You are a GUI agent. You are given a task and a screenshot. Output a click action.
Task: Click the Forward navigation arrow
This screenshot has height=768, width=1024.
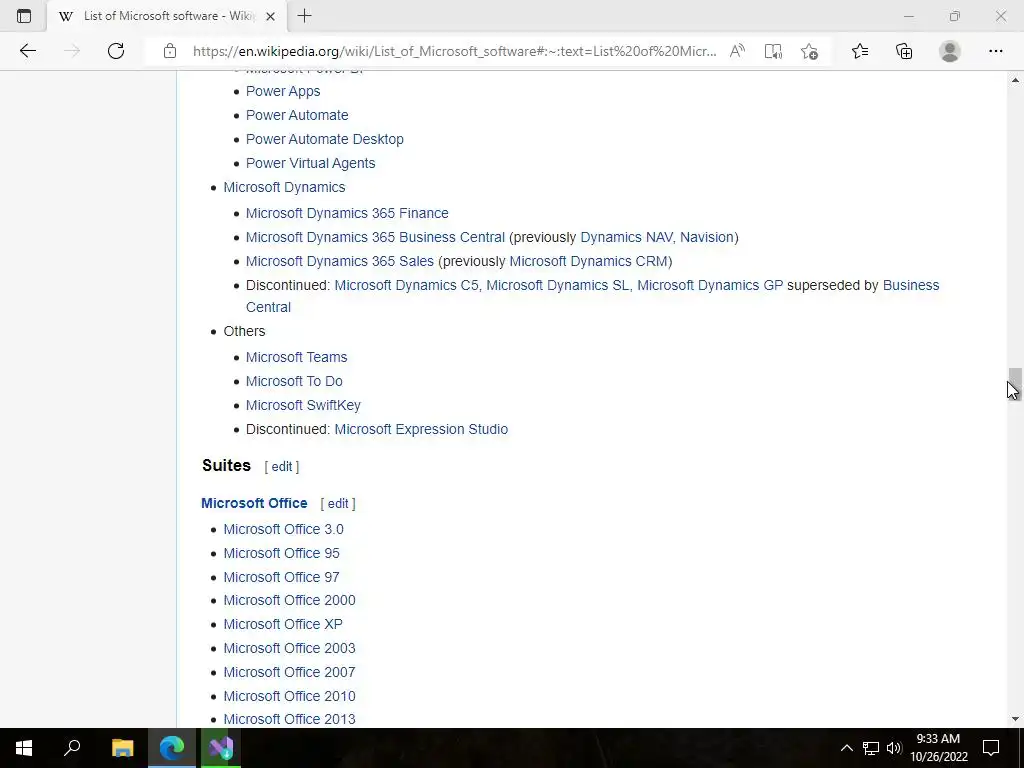[x=72, y=51]
